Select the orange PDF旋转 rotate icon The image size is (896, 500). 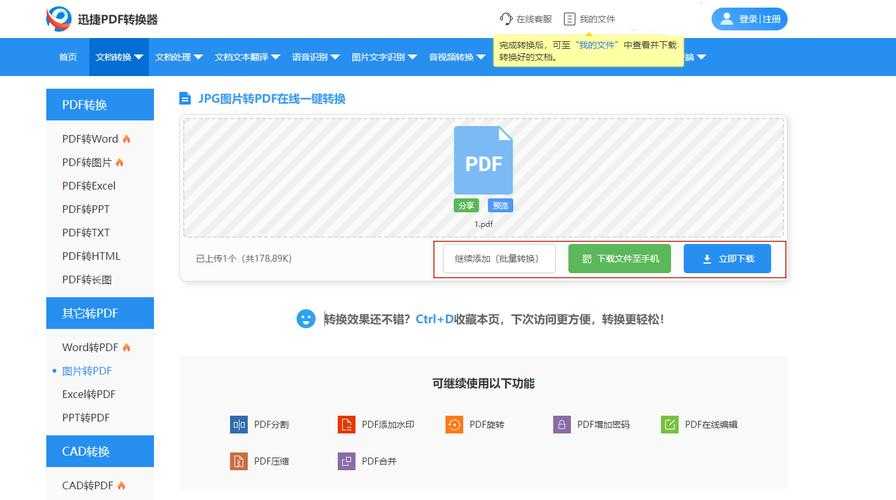454,424
